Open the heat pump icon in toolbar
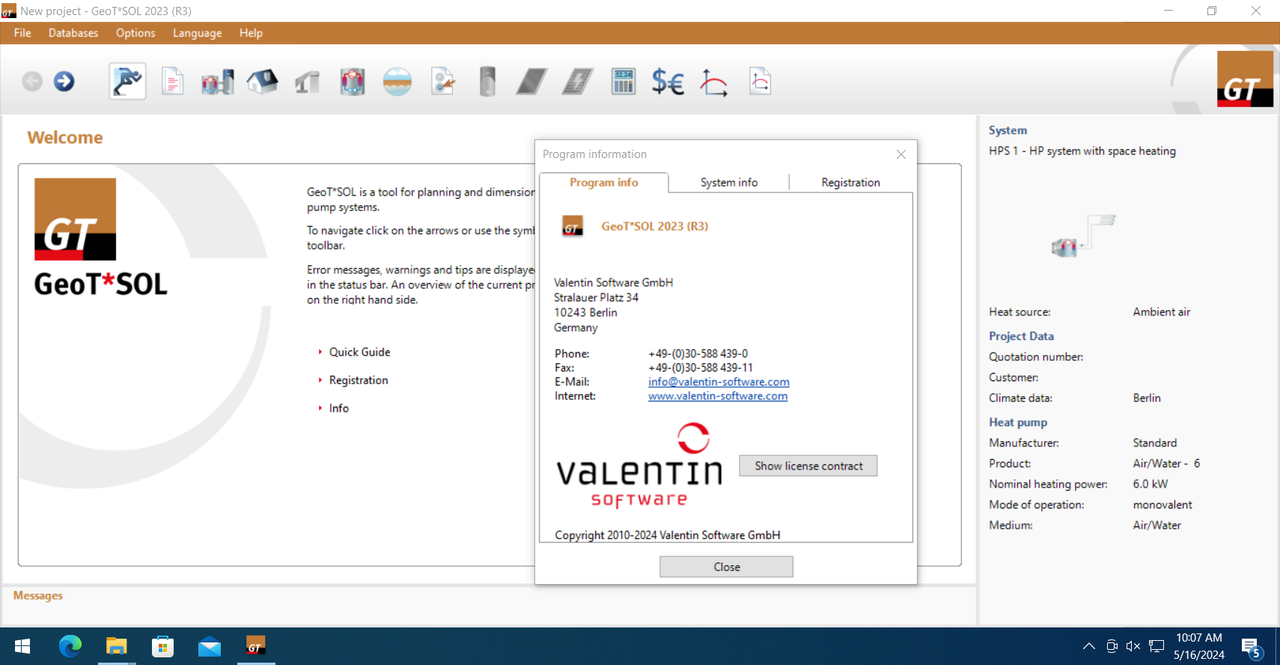Screen dimensions: 1280x665 pos(352,82)
